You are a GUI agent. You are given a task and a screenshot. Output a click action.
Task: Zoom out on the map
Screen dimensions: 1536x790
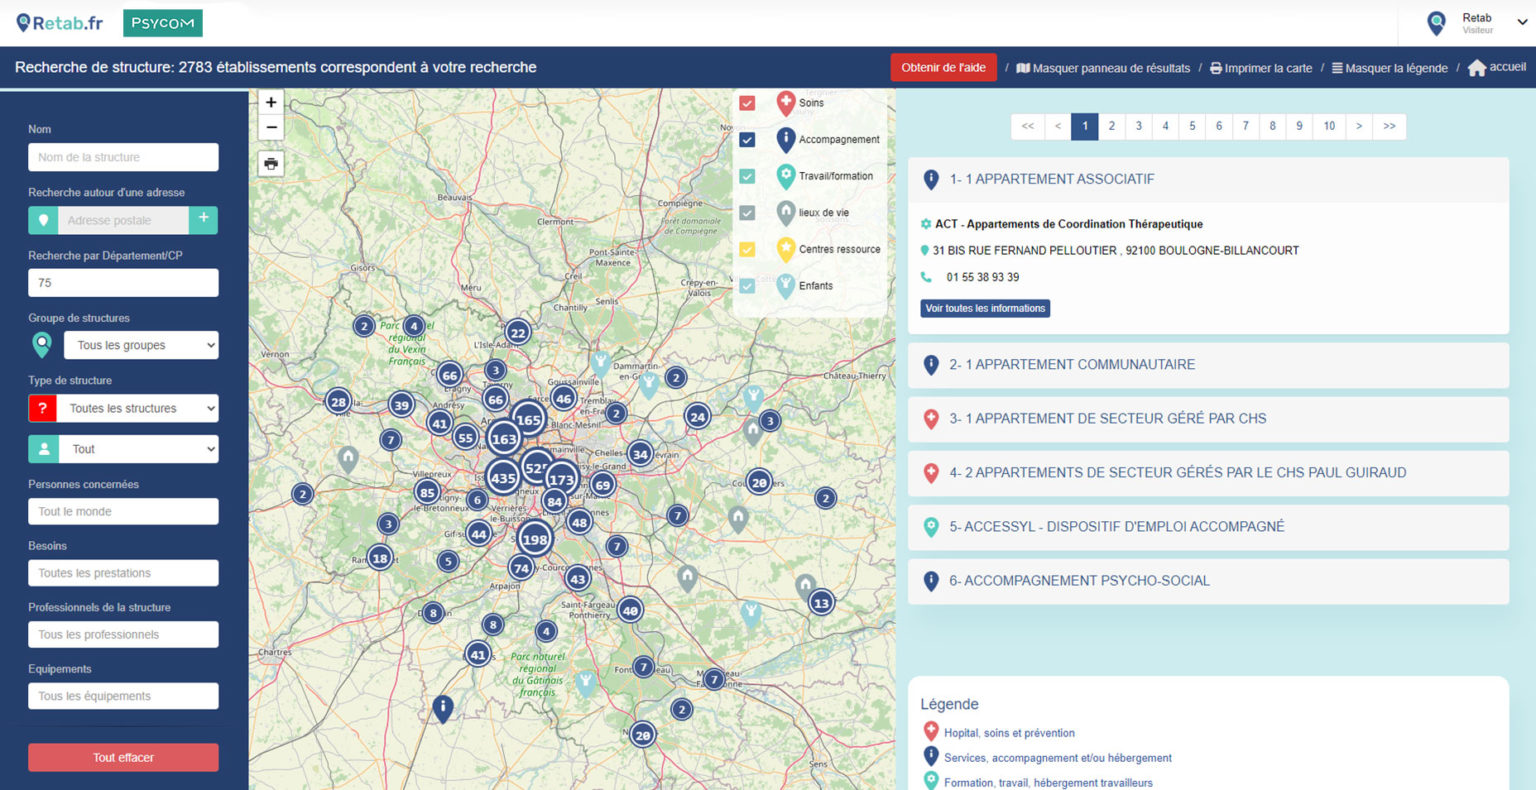coord(271,128)
